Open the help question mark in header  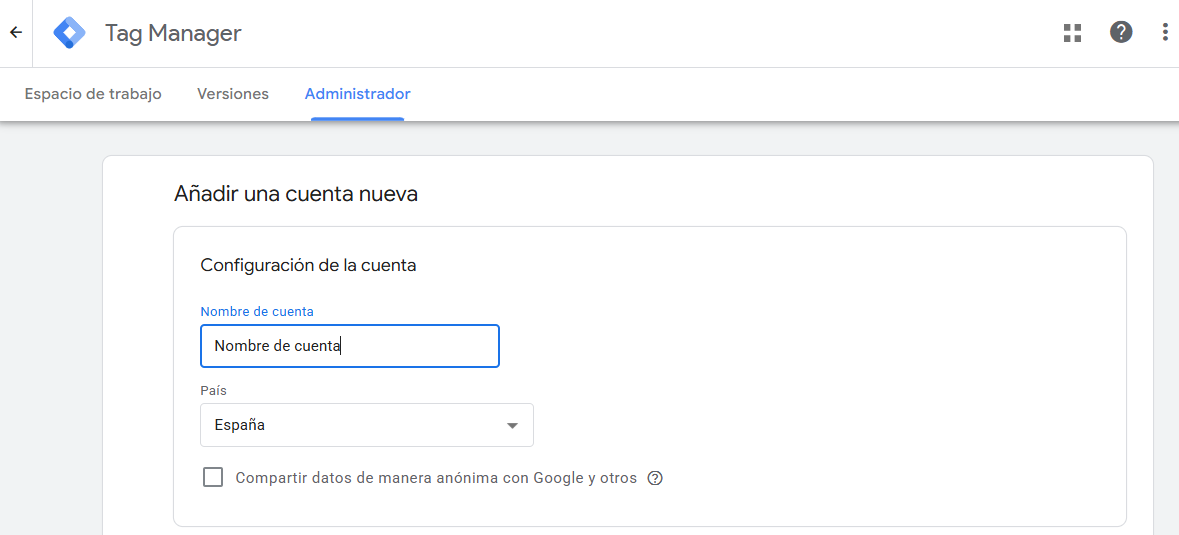point(1121,33)
